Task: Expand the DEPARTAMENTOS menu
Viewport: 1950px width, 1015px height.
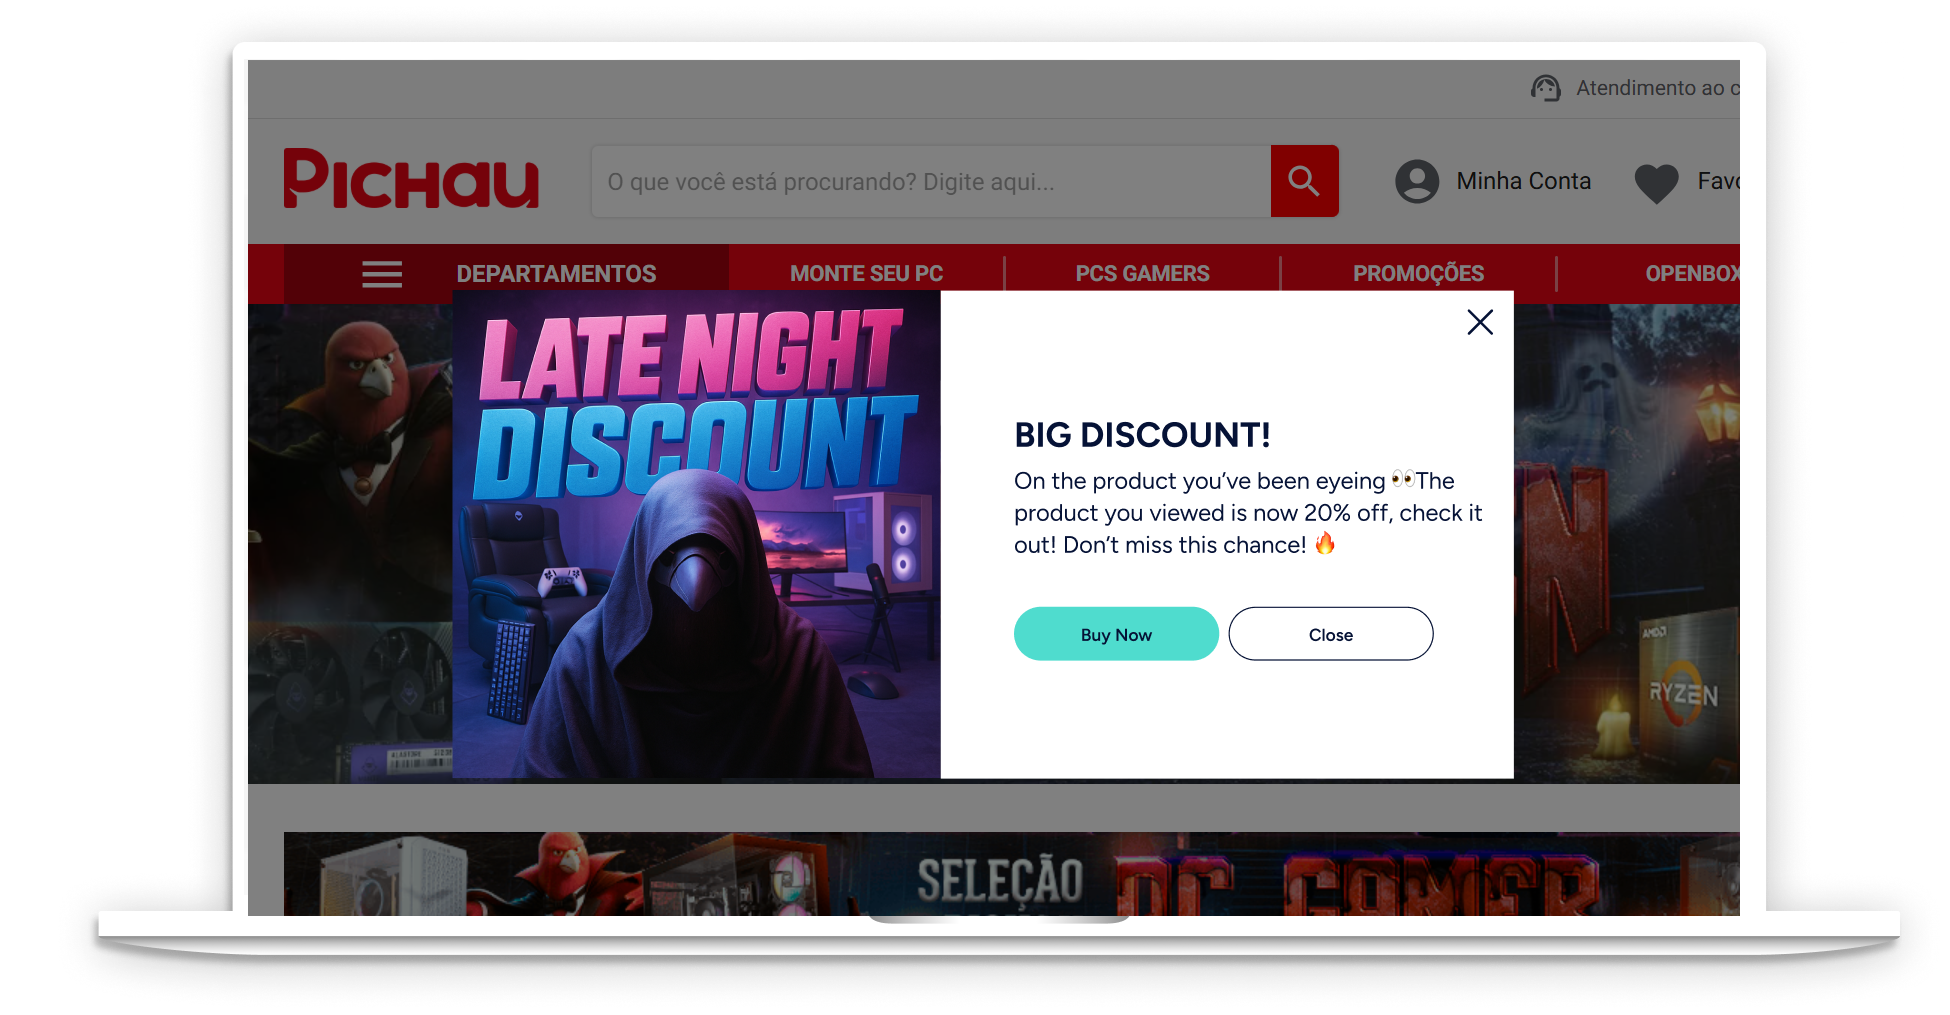Action: pos(556,274)
